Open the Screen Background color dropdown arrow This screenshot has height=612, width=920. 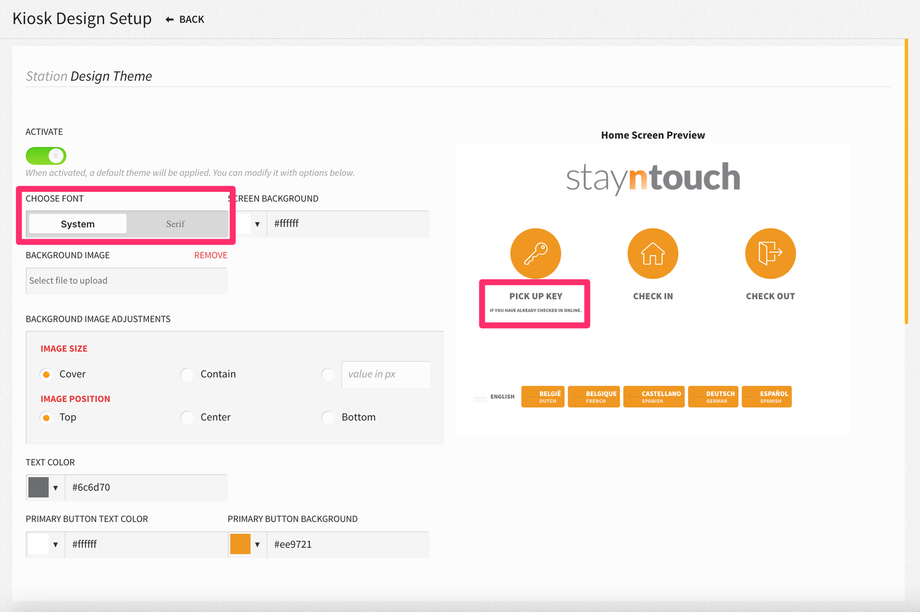257,224
